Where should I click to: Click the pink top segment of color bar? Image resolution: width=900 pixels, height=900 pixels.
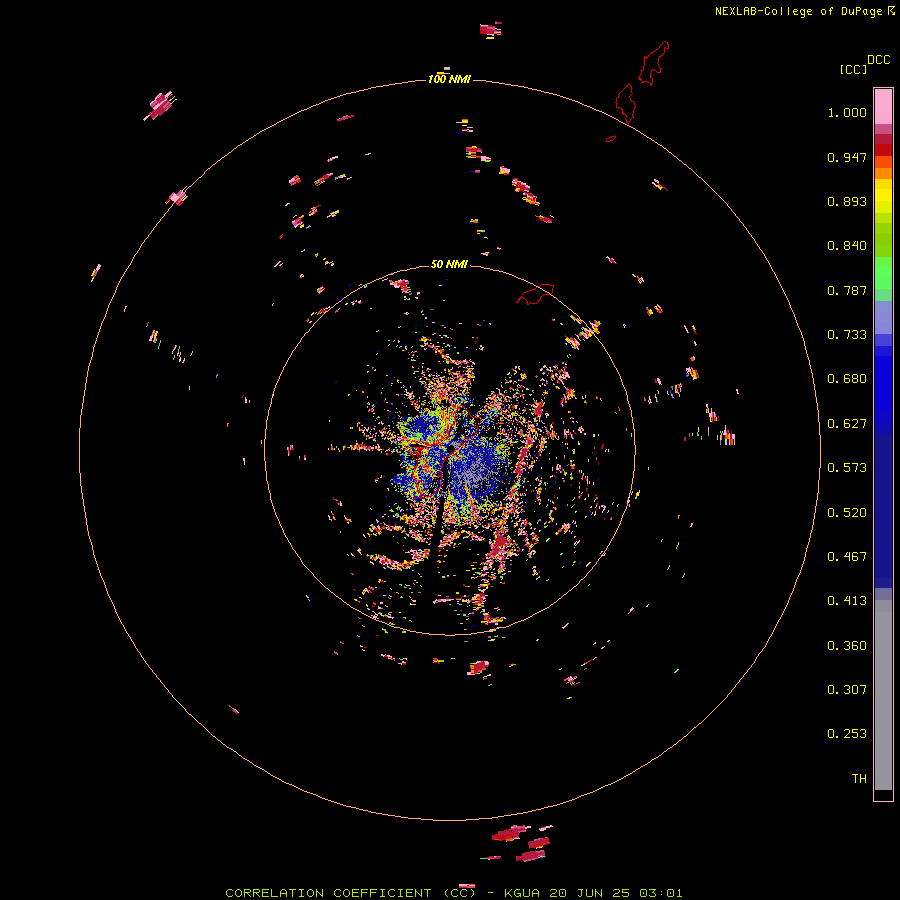pyautogui.click(x=883, y=106)
